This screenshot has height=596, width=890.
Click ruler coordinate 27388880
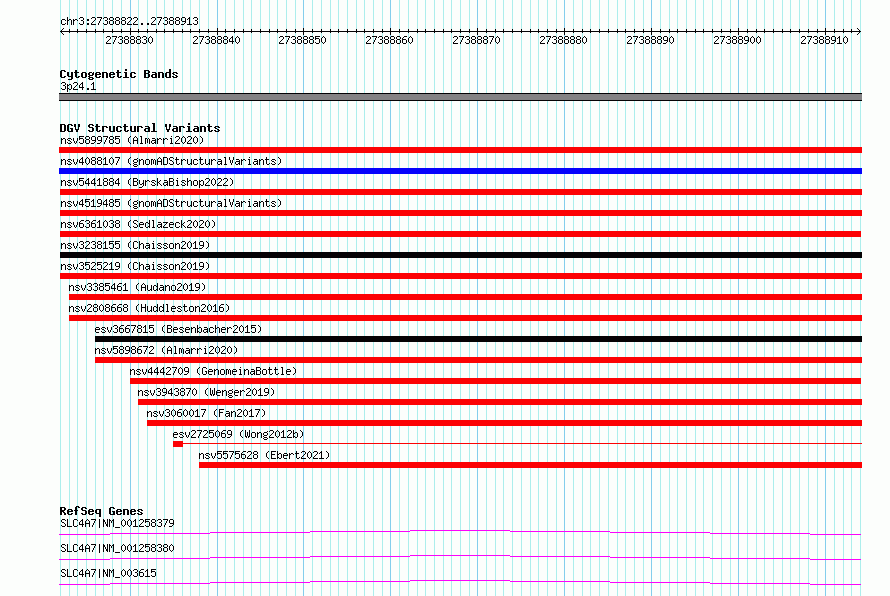563,40
